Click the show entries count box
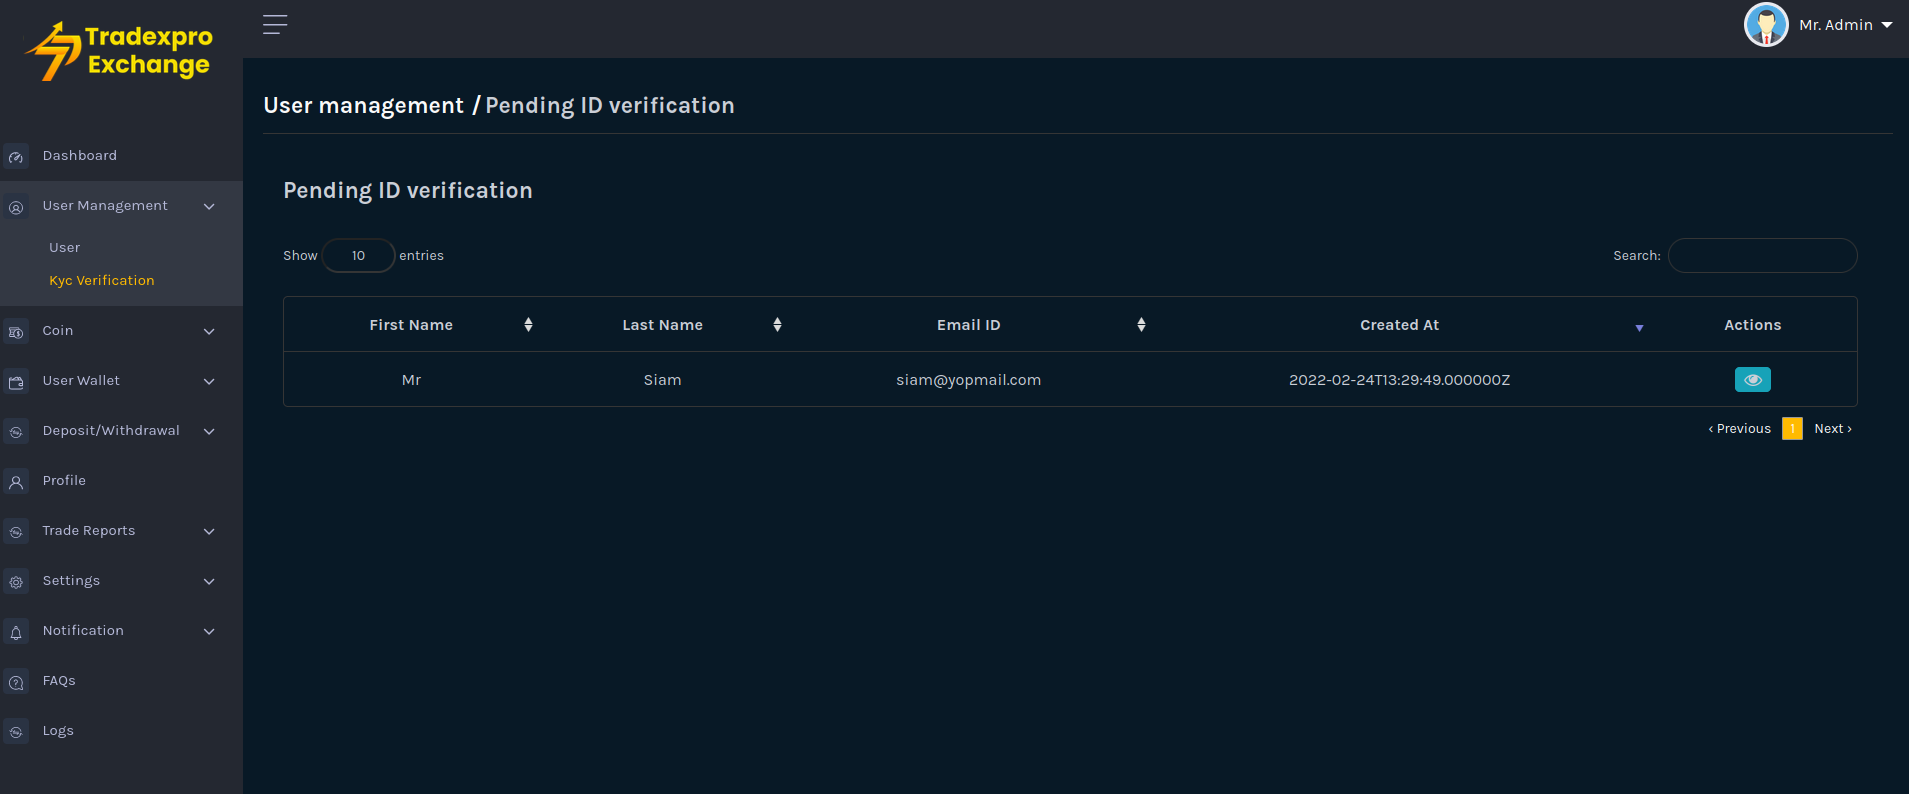1909x794 pixels. point(358,256)
